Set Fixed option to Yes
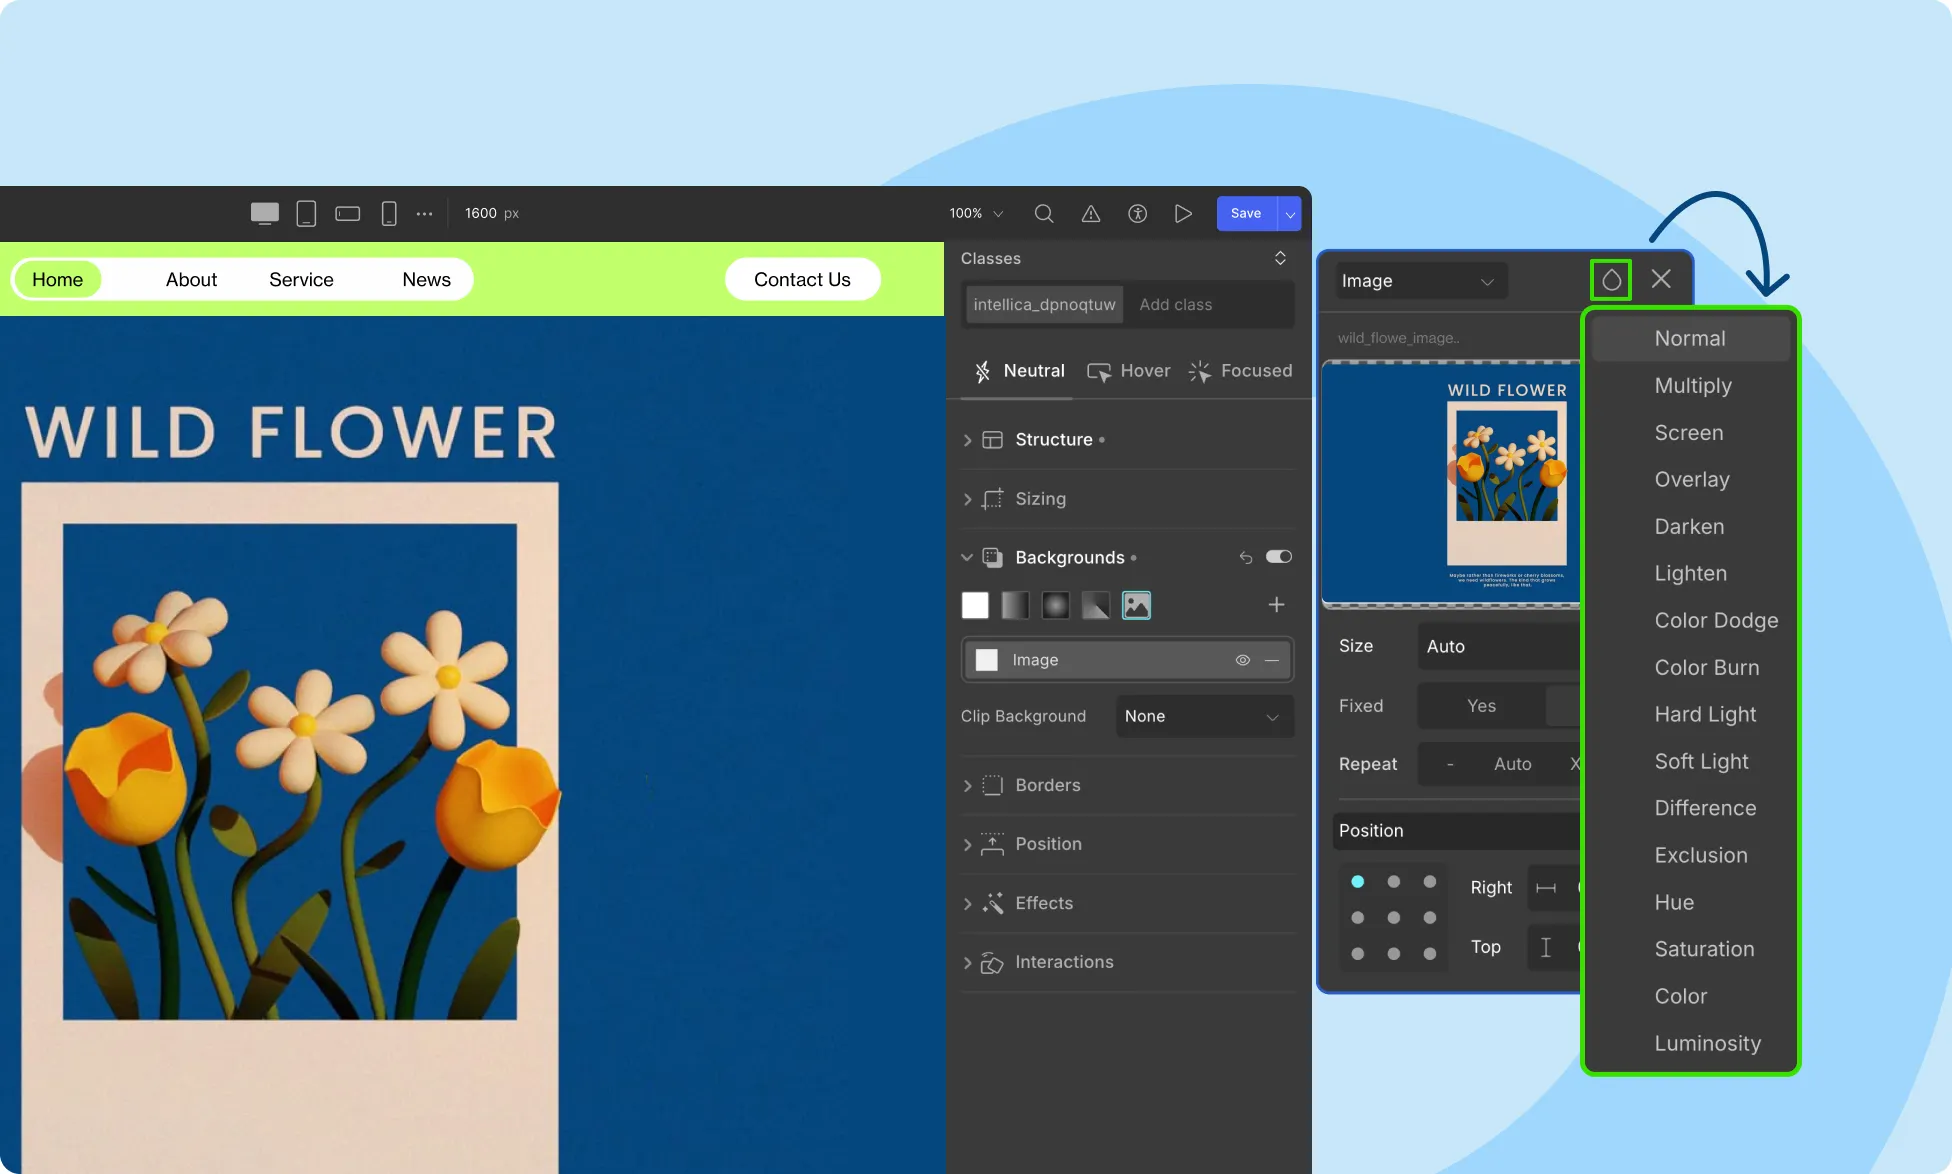 click(1481, 706)
